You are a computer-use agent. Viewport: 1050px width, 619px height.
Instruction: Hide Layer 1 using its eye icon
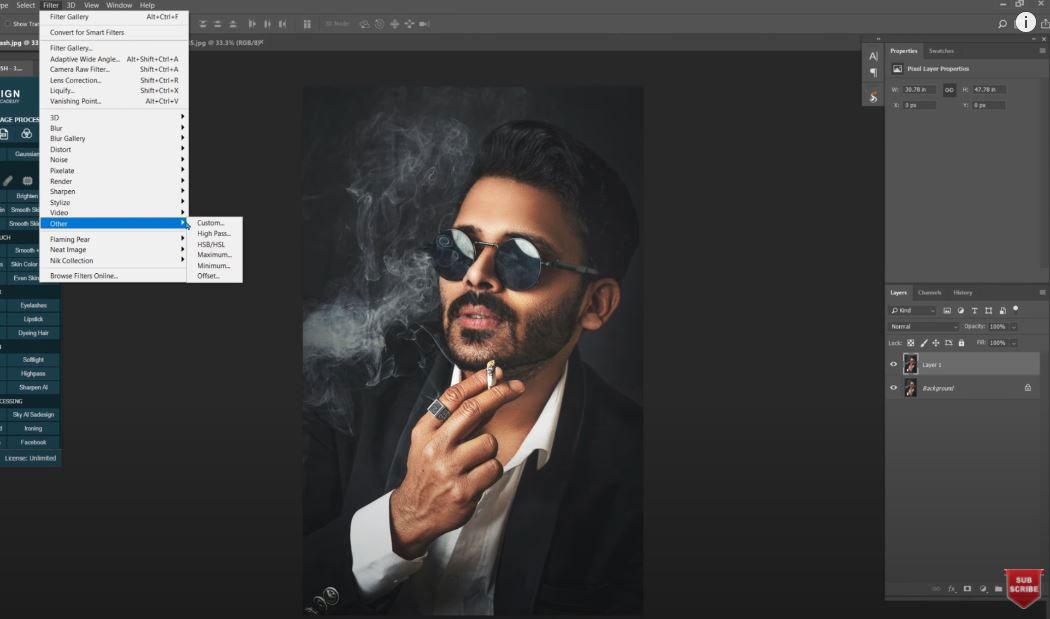pos(894,365)
